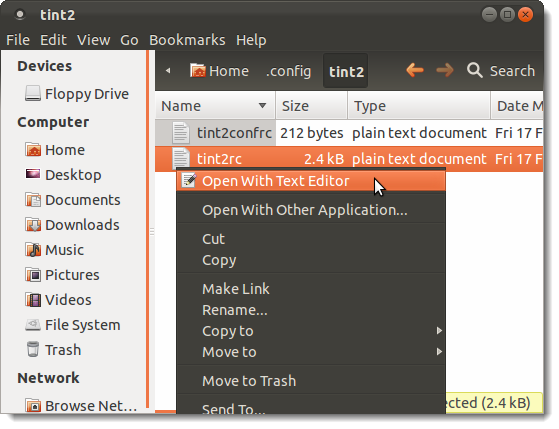Click the 2.4 kB size cell
Viewport: 559px width, 429px height.
click(x=324, y=159)
